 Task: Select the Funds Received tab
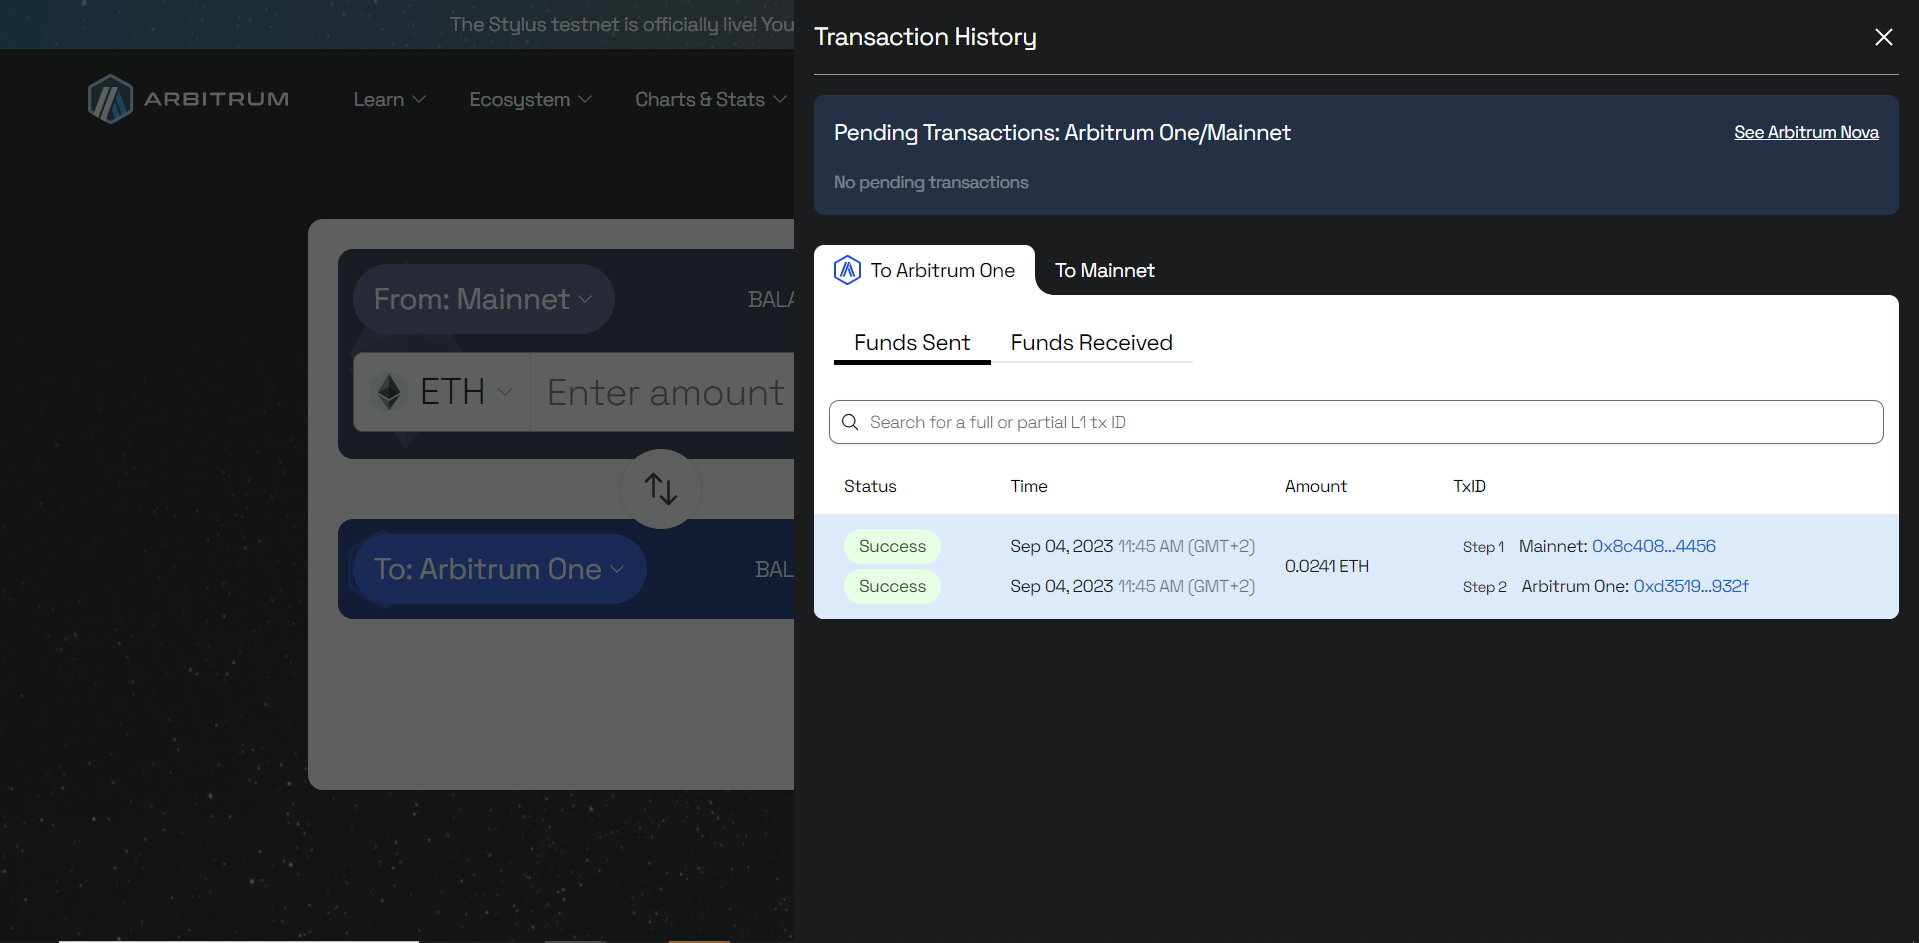1091,343
